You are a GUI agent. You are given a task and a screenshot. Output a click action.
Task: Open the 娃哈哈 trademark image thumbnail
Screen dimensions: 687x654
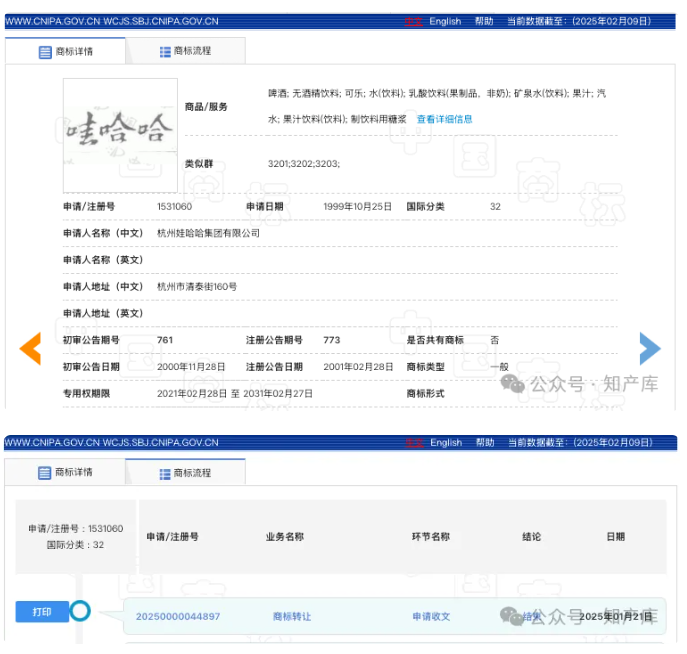click(120, 135)
